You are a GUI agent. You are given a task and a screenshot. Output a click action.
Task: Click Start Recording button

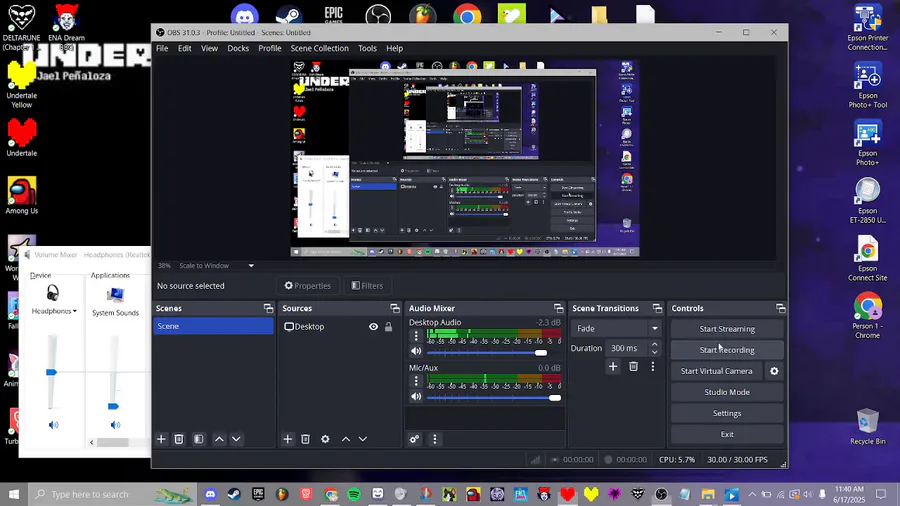(727, 350)
